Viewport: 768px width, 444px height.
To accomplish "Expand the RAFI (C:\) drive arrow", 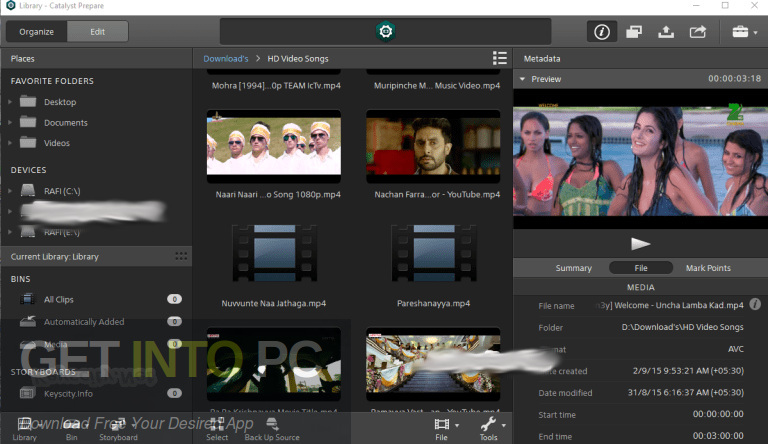I will [x=10, y=191].
